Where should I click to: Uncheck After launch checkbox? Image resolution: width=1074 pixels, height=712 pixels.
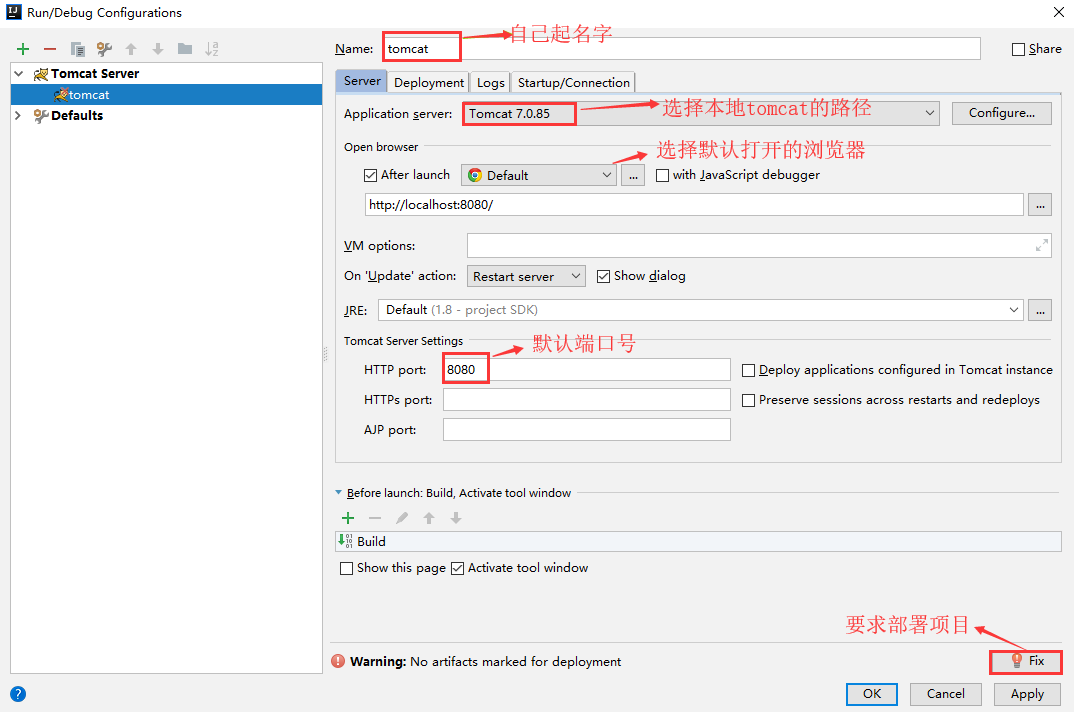371,175
